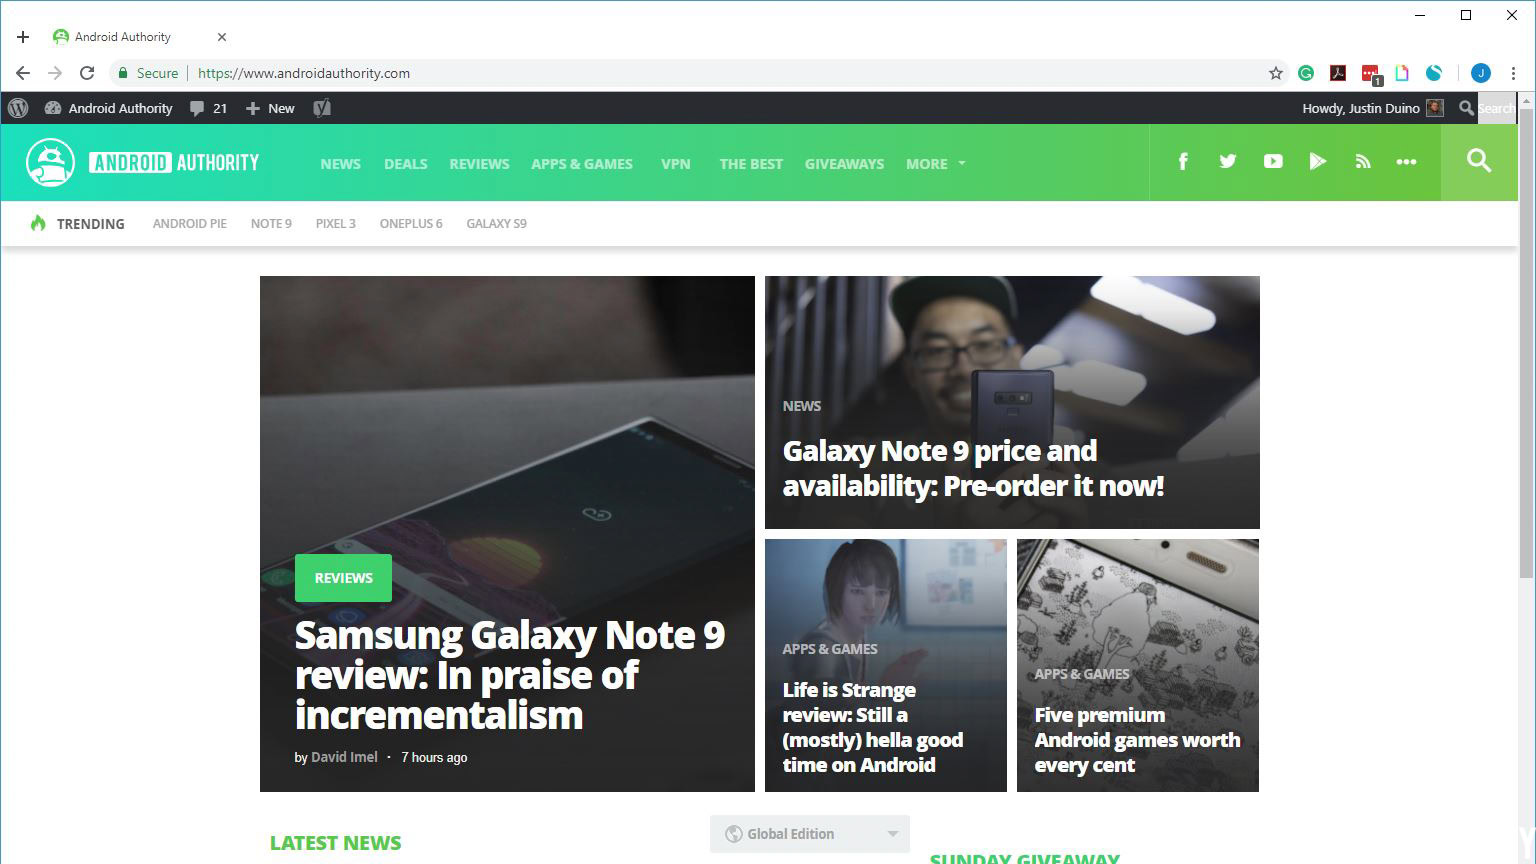Go back to the previous page
The image size is (1536, 864).
click(x=23, y=73)
